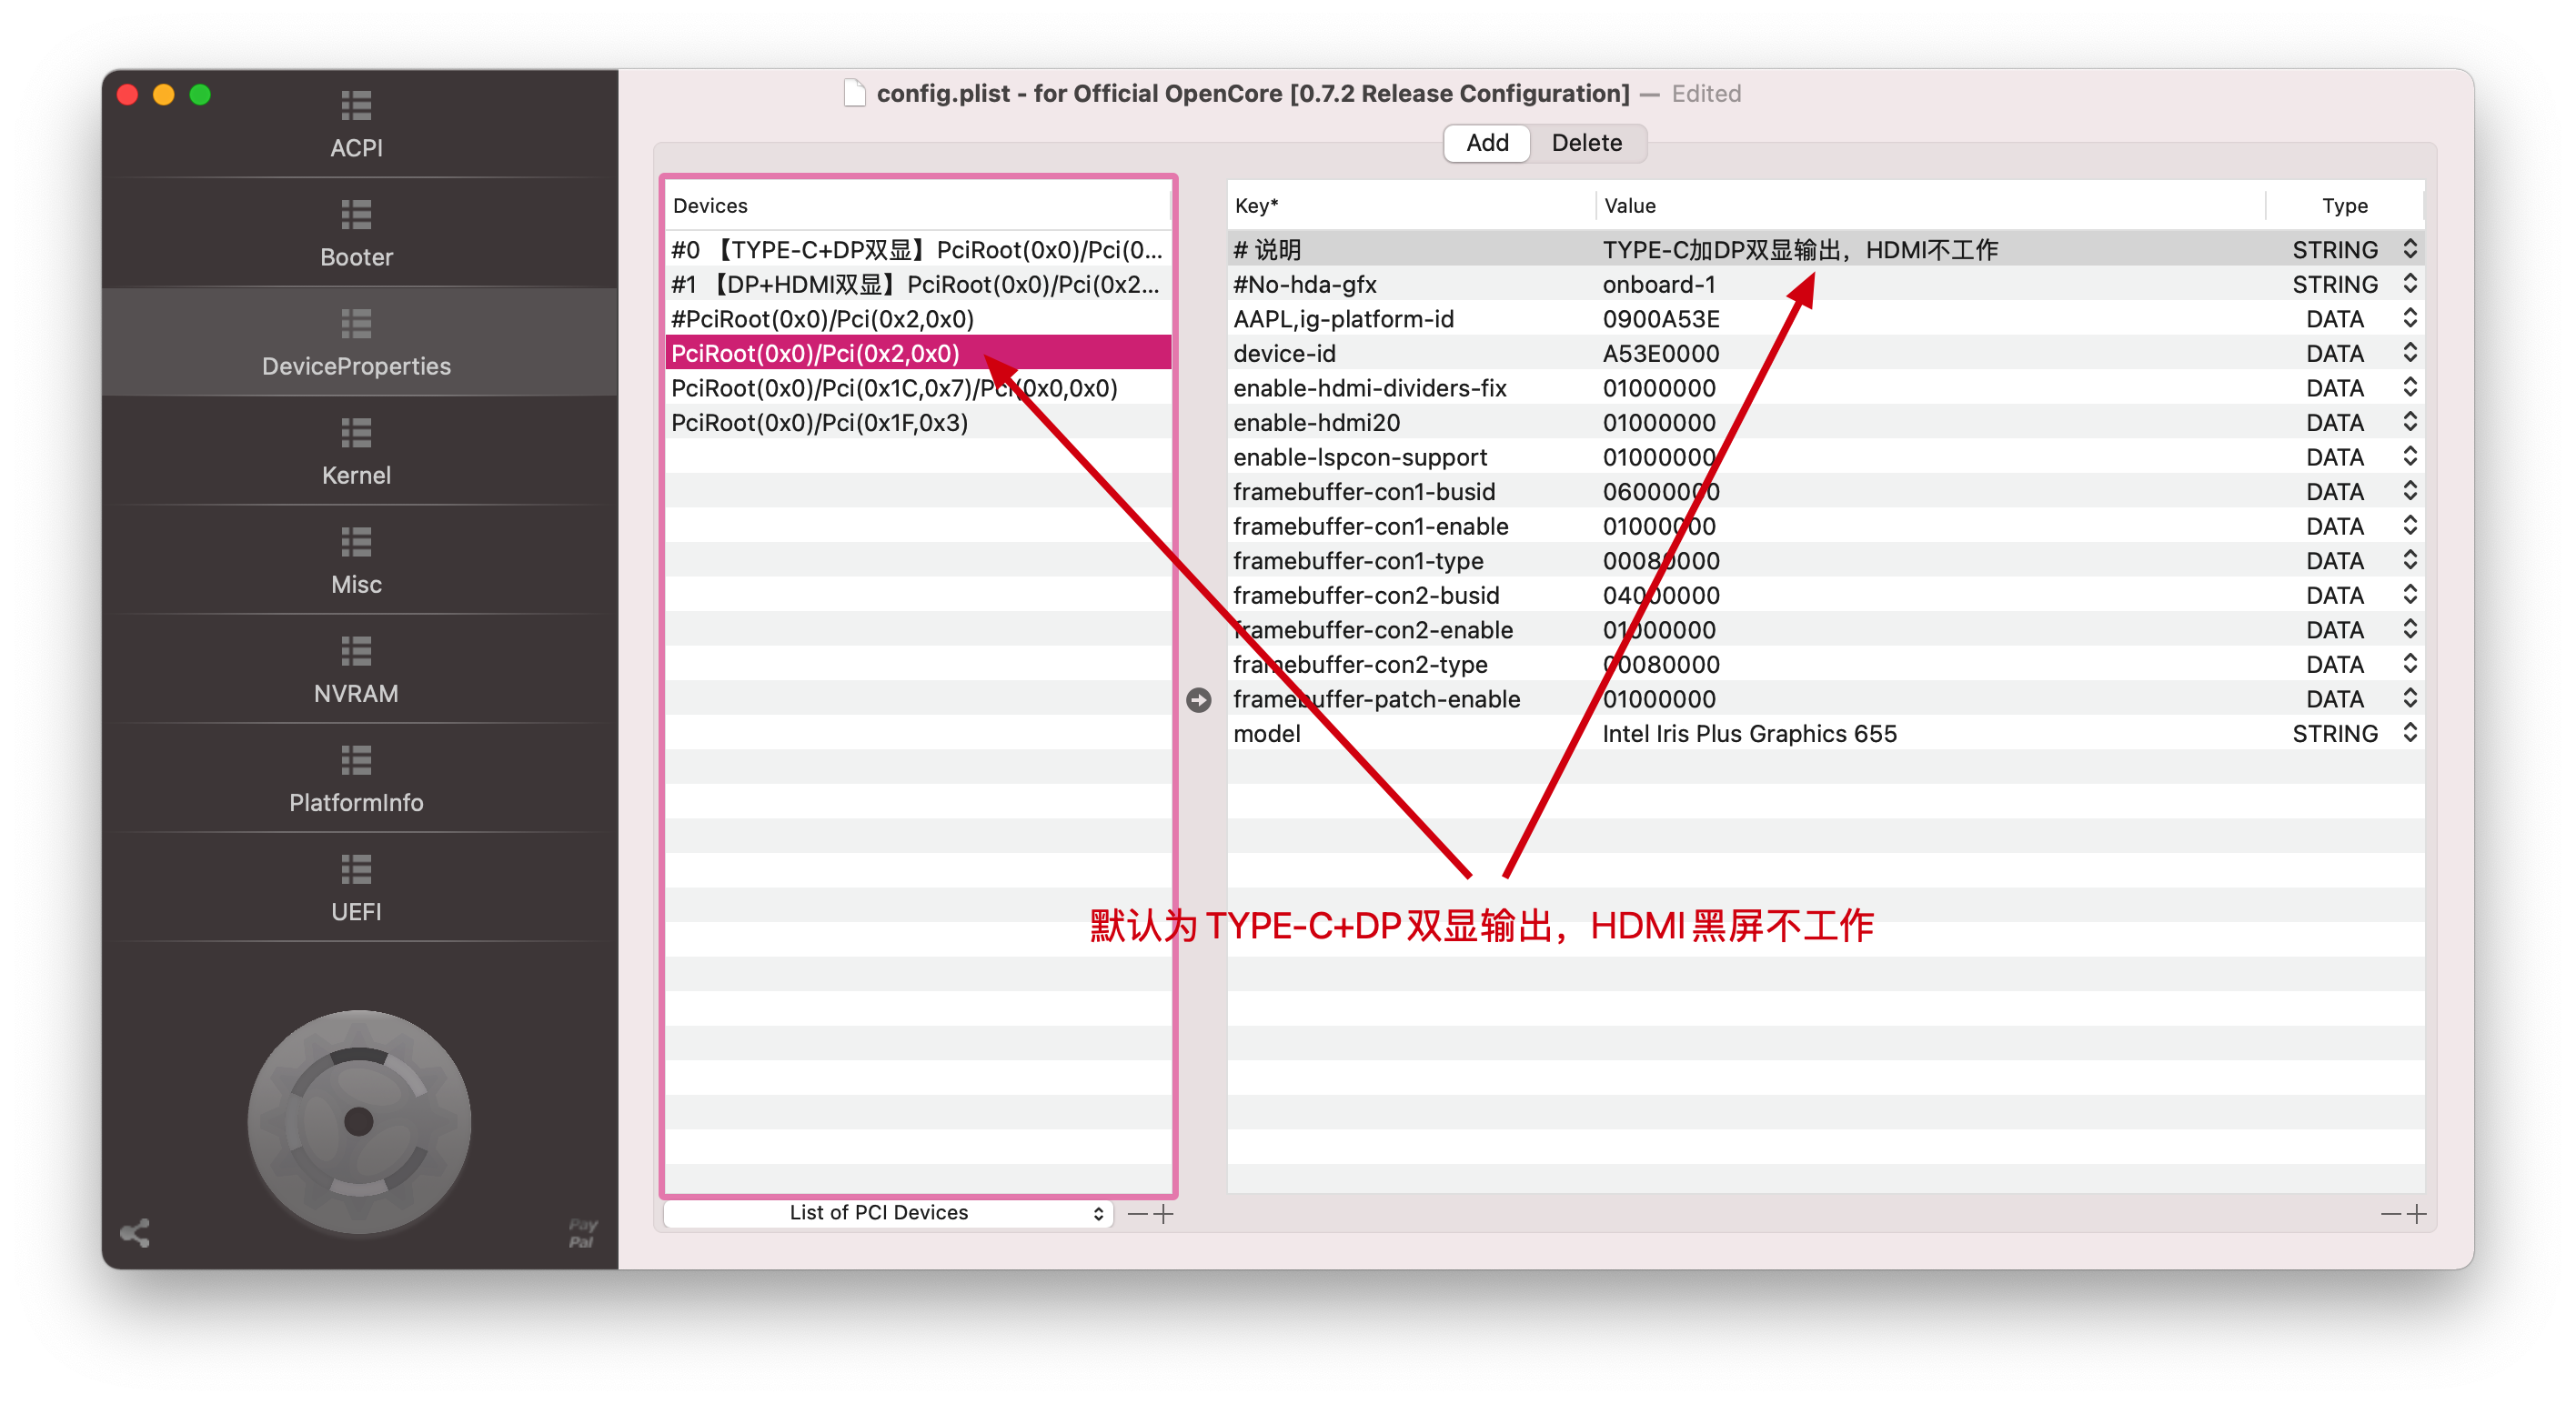The height and width of the screenshot is (1404, 2576).
Task: Select the enable-hdmi20 key row
Action: pos(1316,422)
